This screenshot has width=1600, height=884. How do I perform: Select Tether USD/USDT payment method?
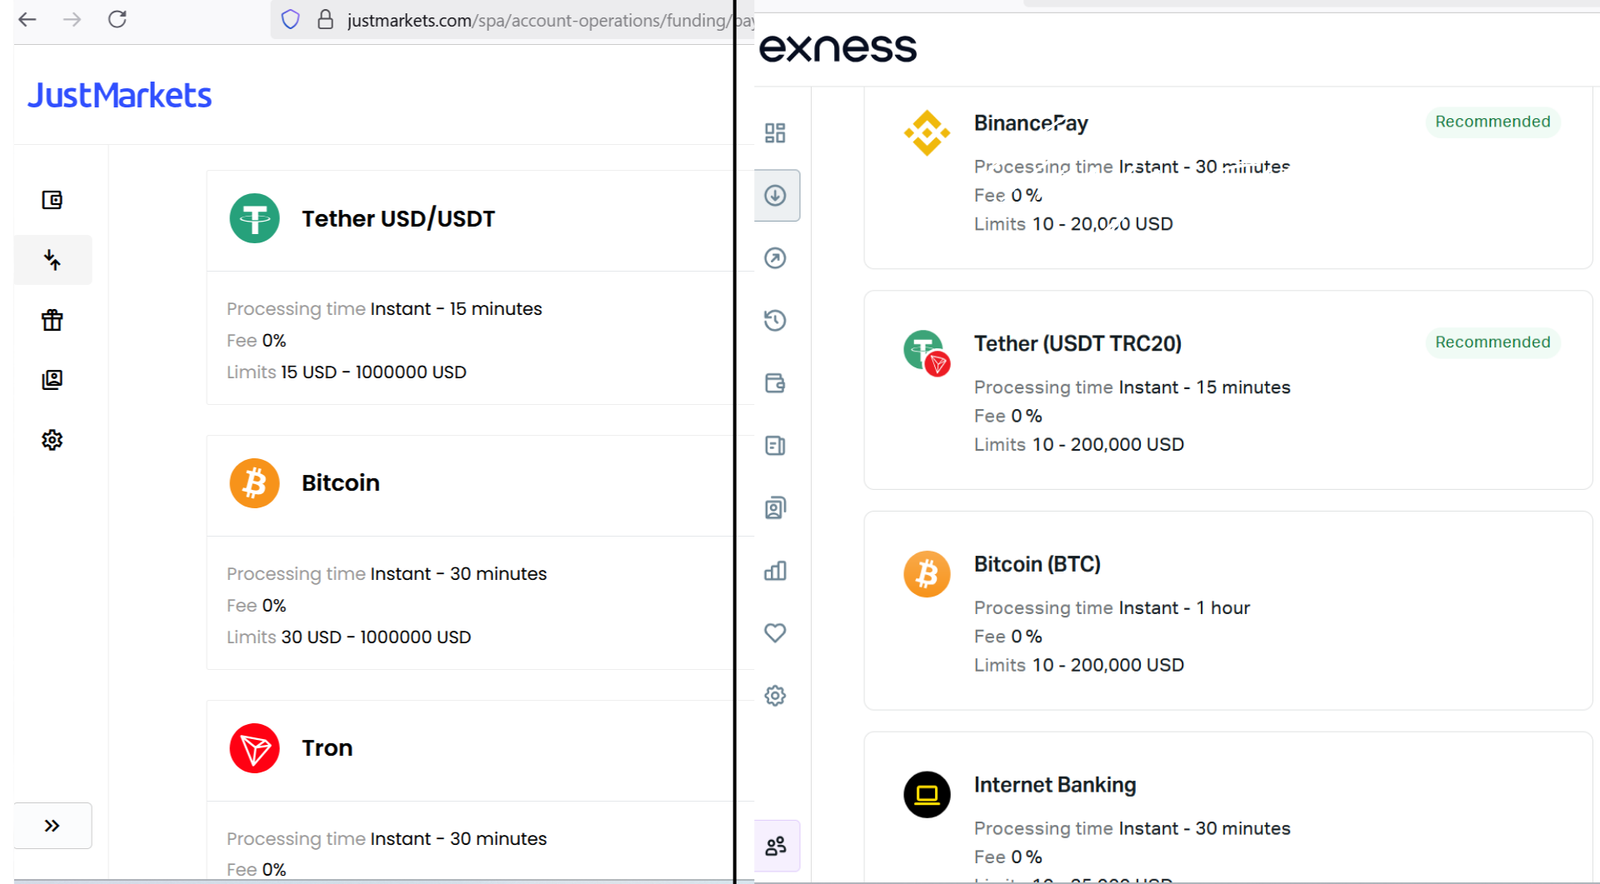470,287
